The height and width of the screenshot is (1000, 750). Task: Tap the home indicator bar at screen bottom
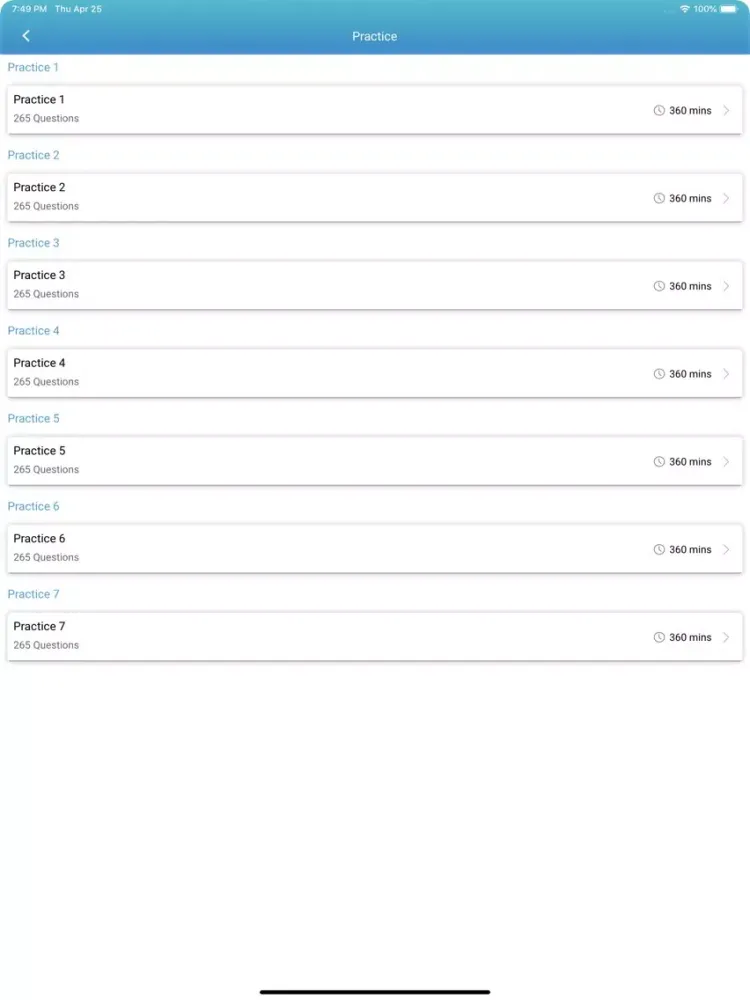coord(375,990)
